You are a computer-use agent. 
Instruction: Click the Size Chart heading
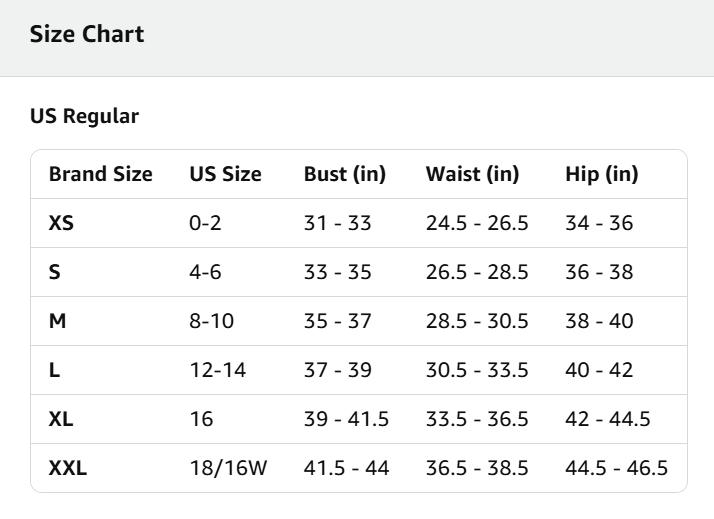coord(87,34)
